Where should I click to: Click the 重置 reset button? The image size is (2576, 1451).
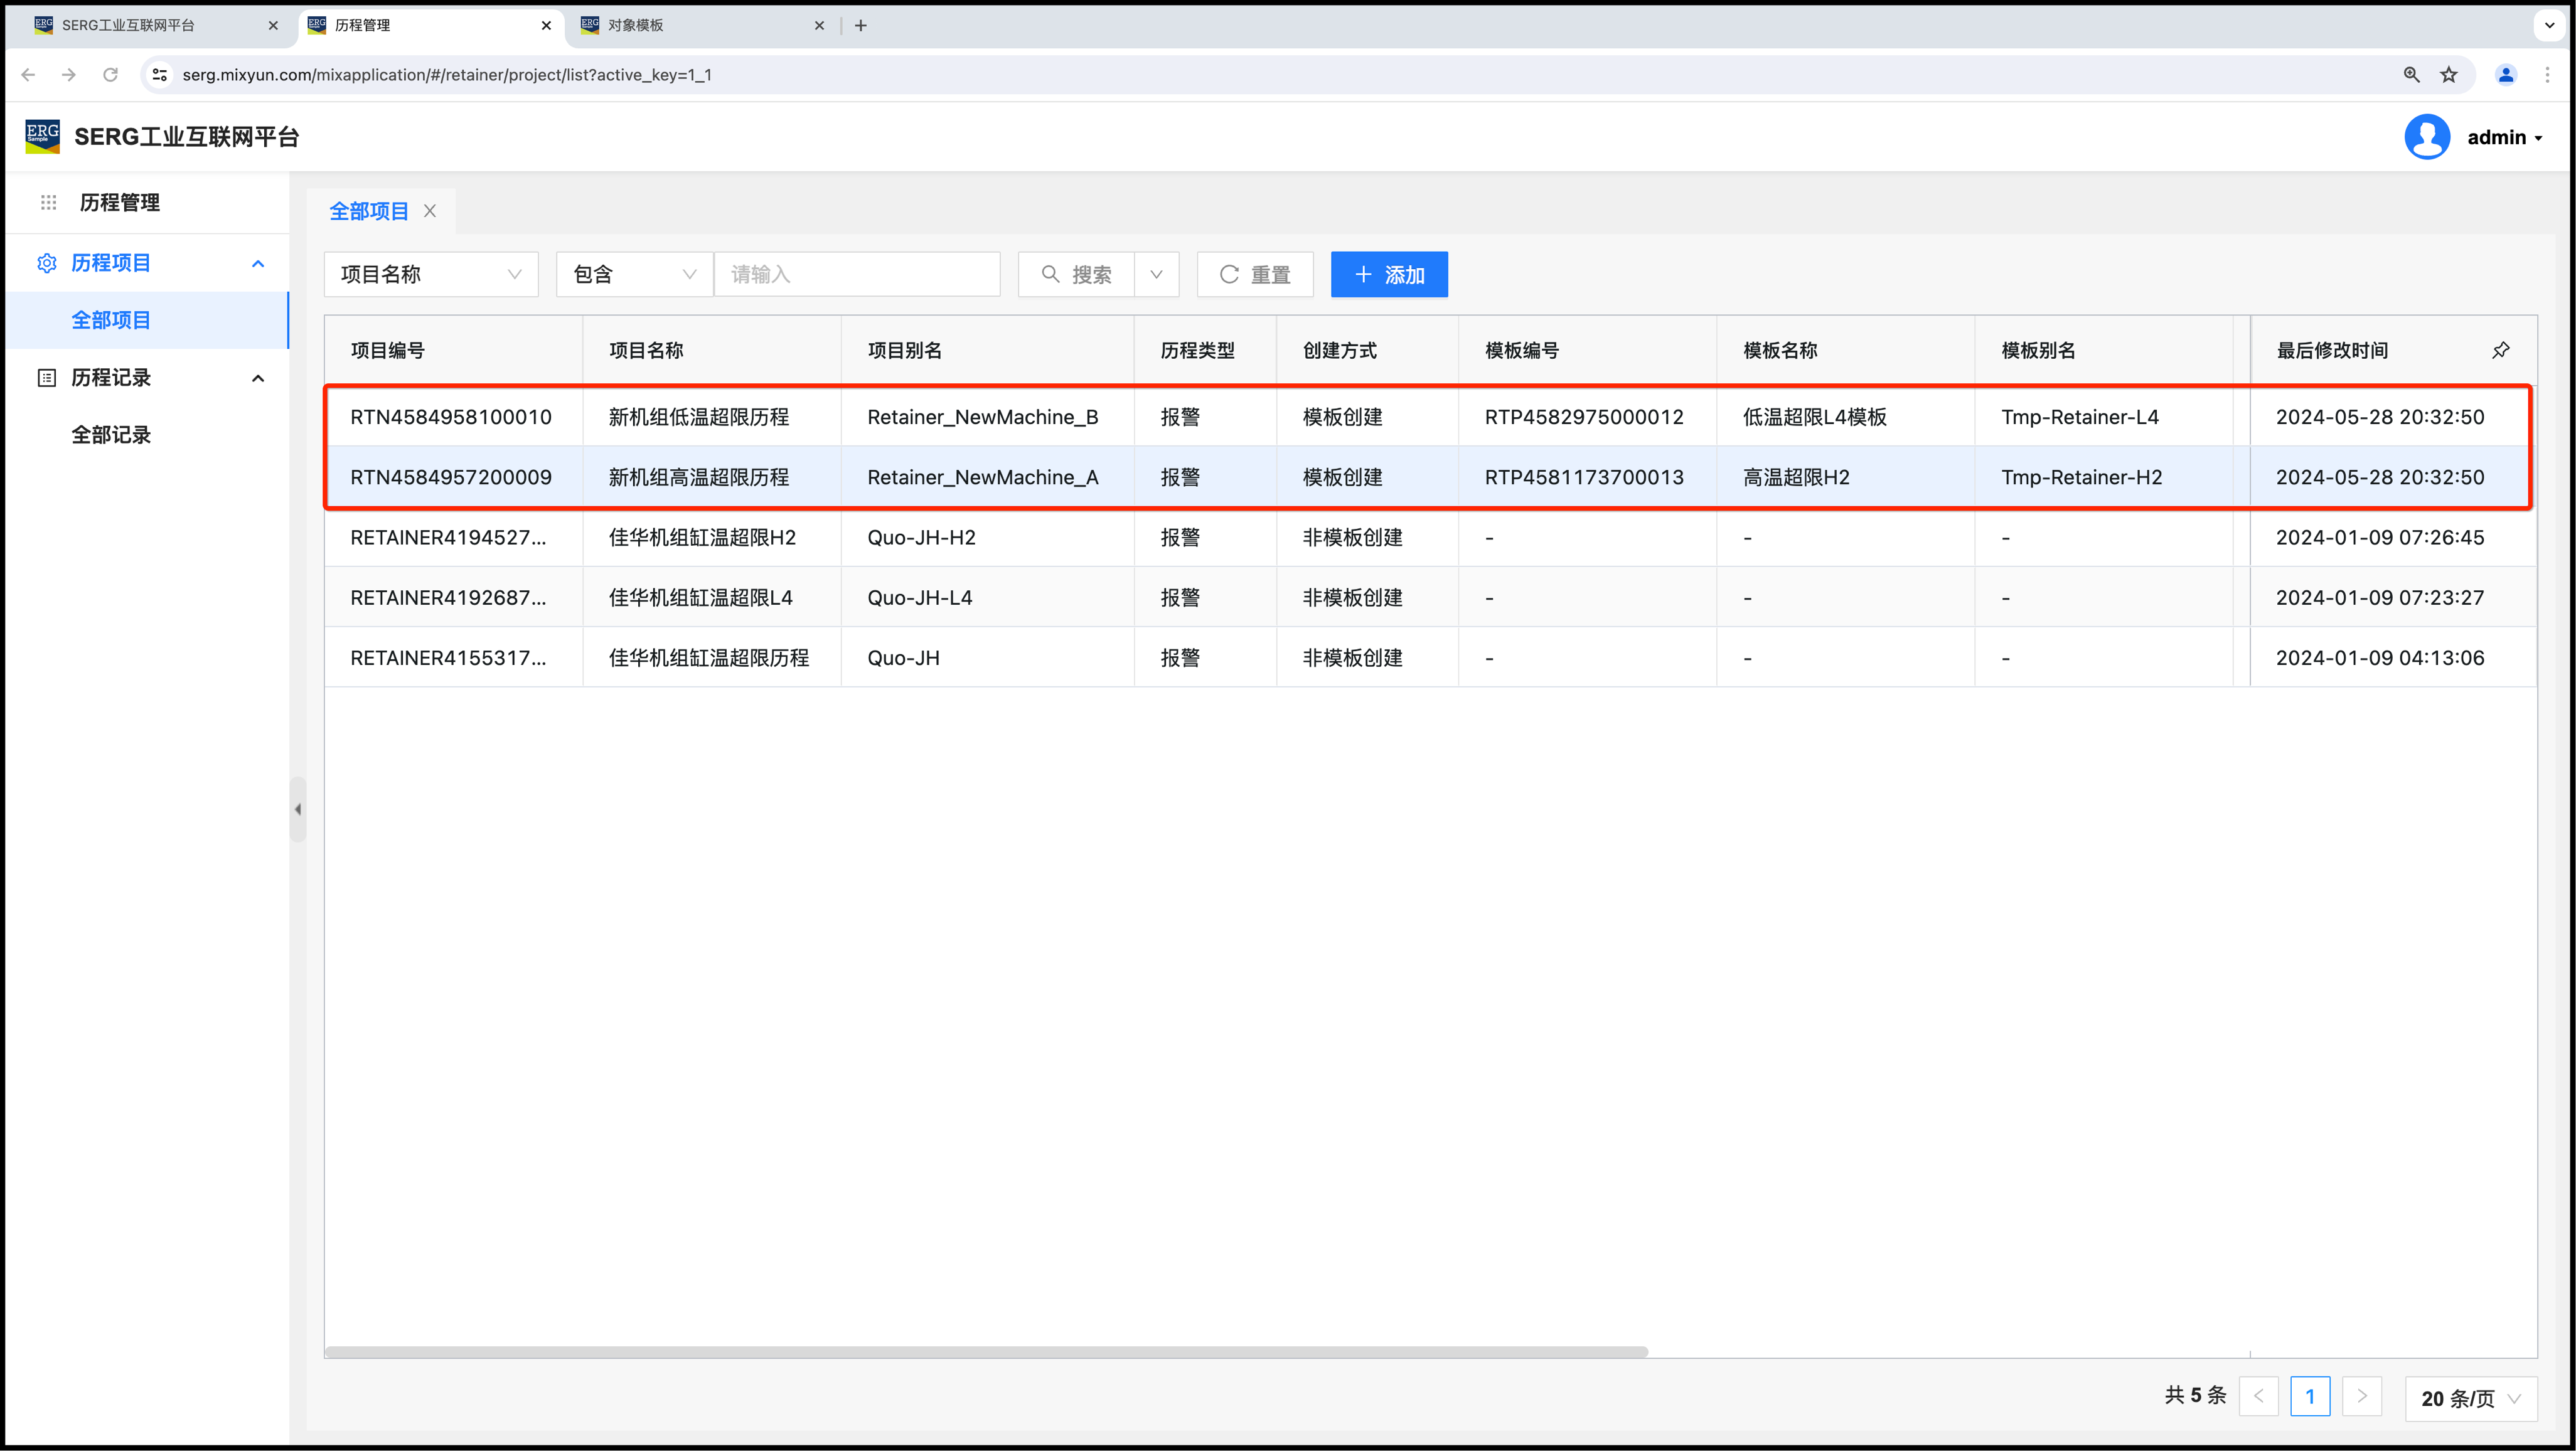coord(1255,274)
